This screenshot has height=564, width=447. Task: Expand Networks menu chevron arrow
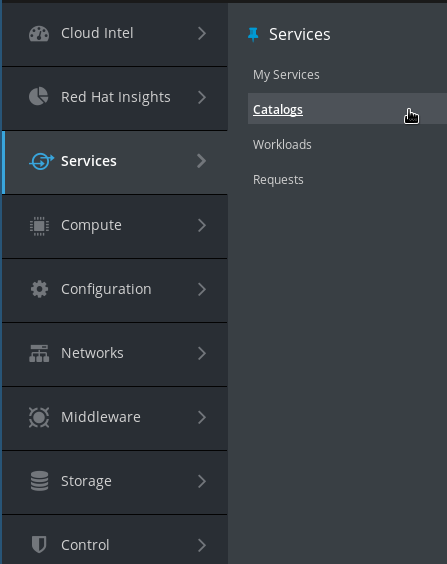202,353
